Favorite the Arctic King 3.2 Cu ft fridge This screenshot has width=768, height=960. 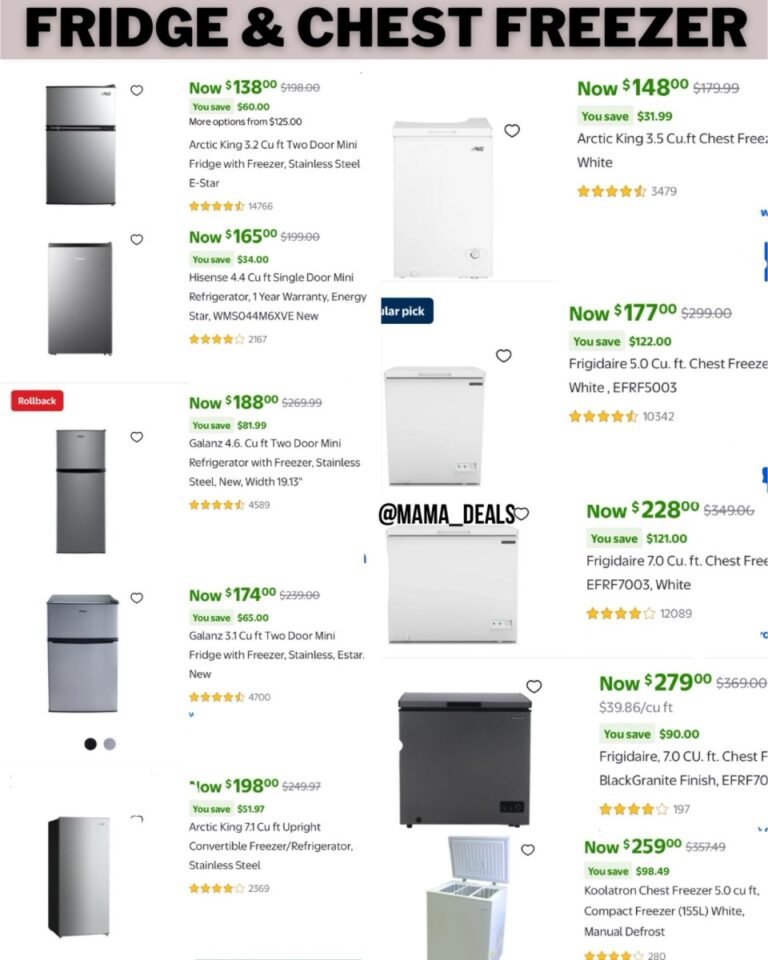[x=137, y=90]
